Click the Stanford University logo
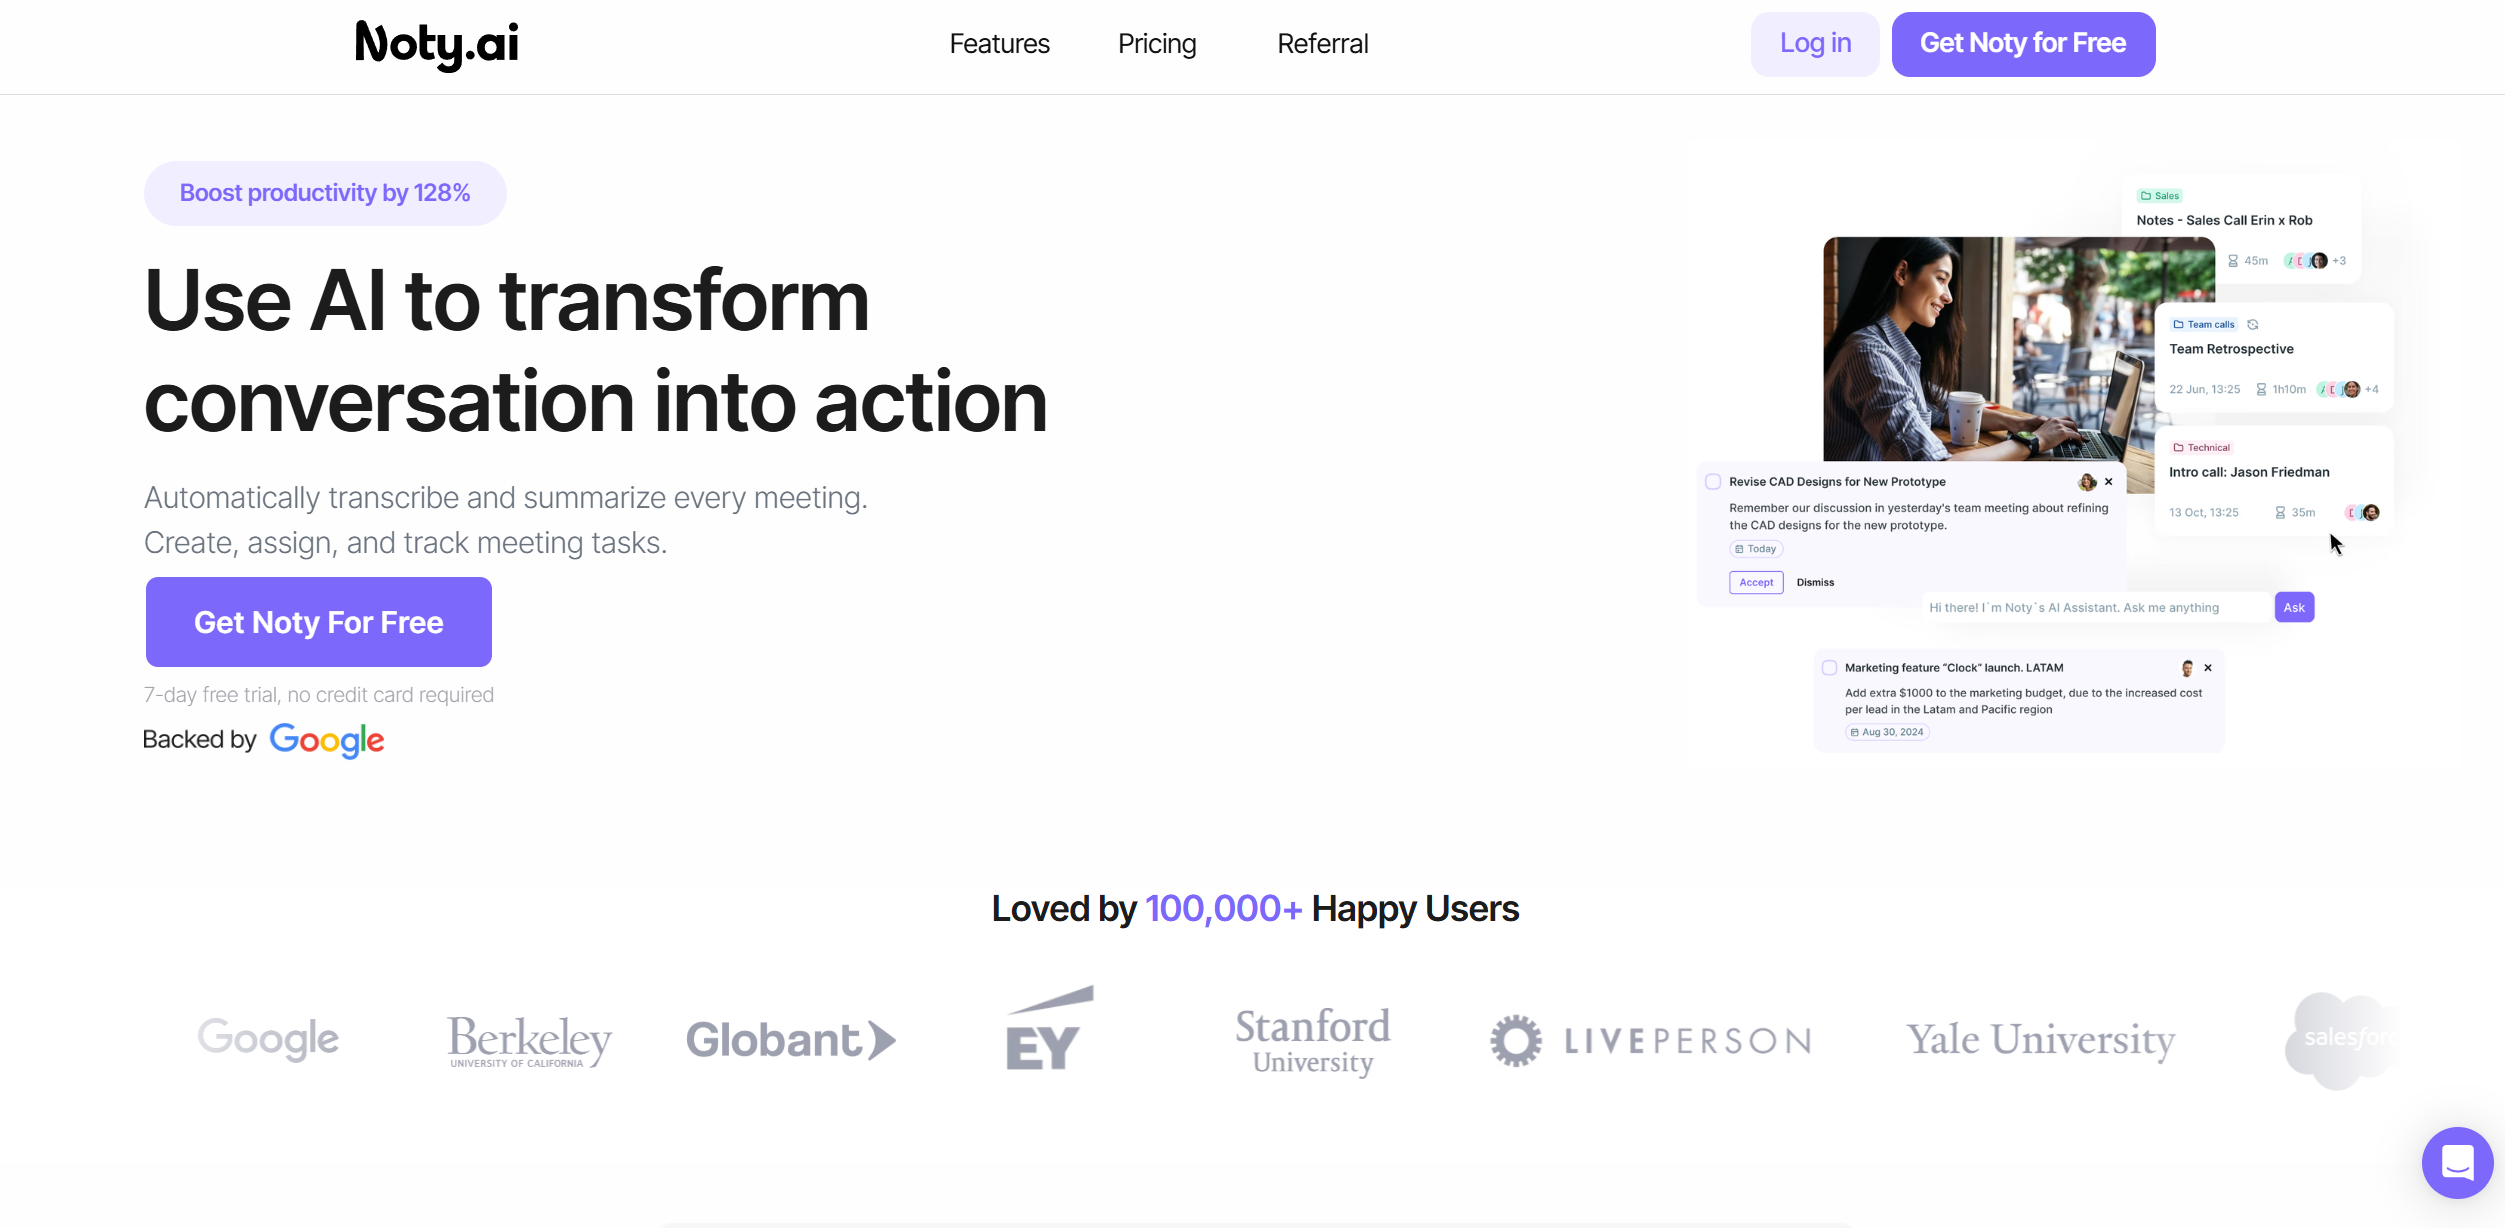 pyautogui.click(x=1312, y=1041)
